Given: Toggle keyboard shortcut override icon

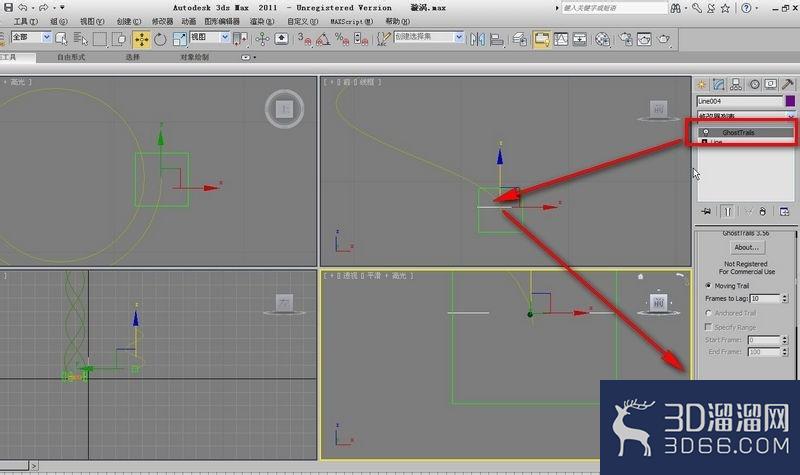Looking at the screenshot, I should point(282,39).
